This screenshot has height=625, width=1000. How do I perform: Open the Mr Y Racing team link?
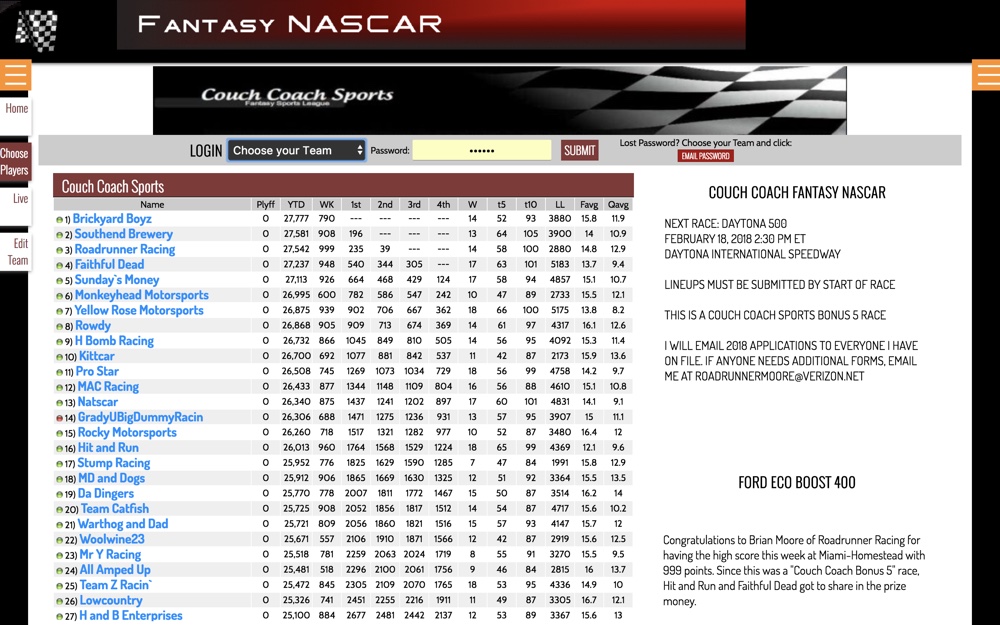click(110, 555)
